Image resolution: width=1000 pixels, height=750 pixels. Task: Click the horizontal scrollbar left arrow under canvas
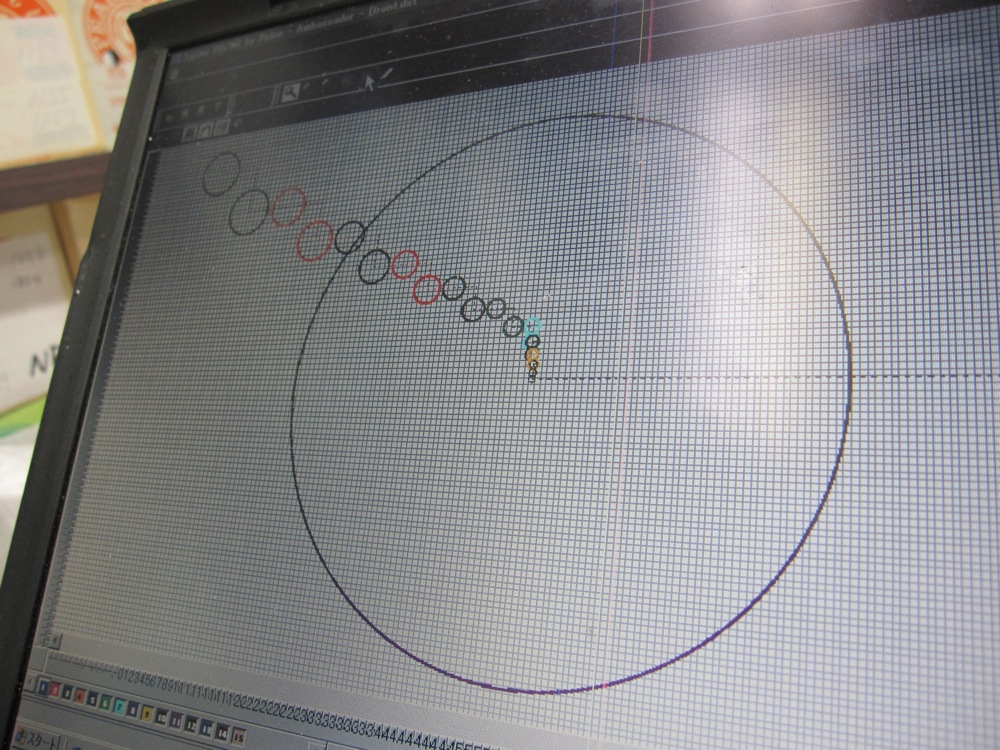[x=57, y=642]
